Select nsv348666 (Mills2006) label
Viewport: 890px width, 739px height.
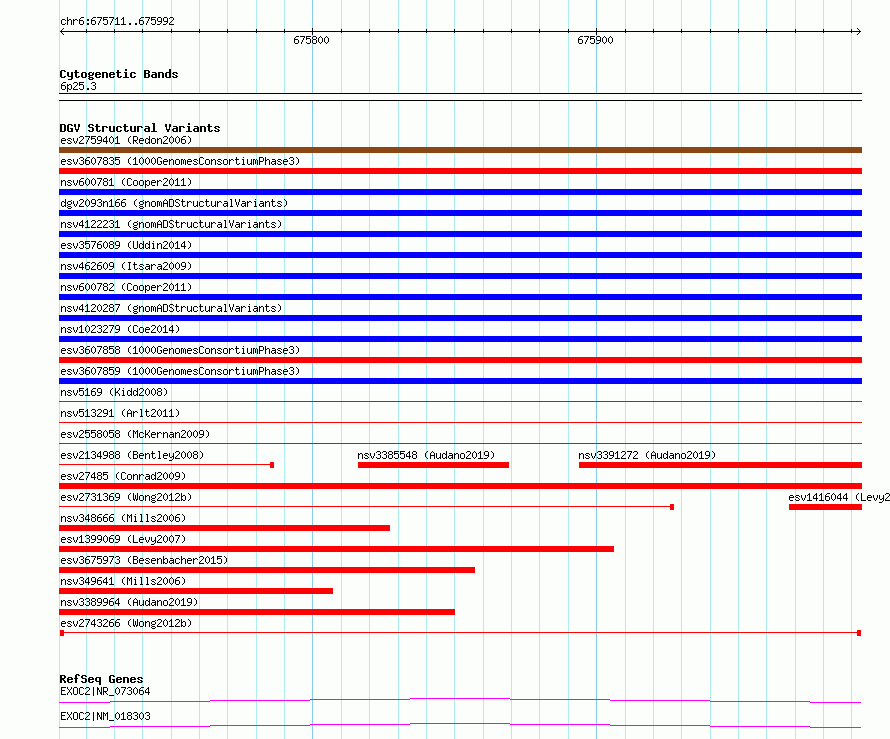pyautogui.click(x=123, y=518)
